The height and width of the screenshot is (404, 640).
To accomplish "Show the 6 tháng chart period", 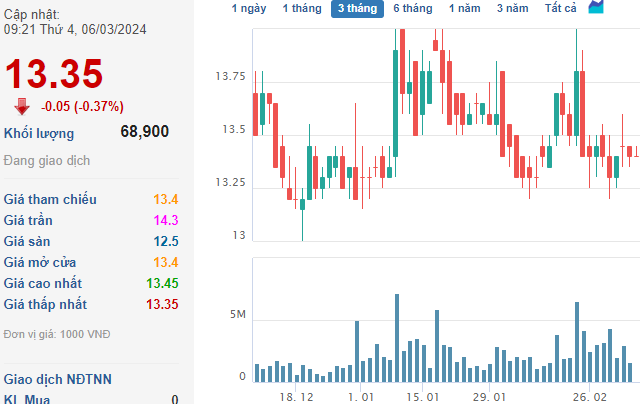I will pyautogui.click(x=412, y=9).
